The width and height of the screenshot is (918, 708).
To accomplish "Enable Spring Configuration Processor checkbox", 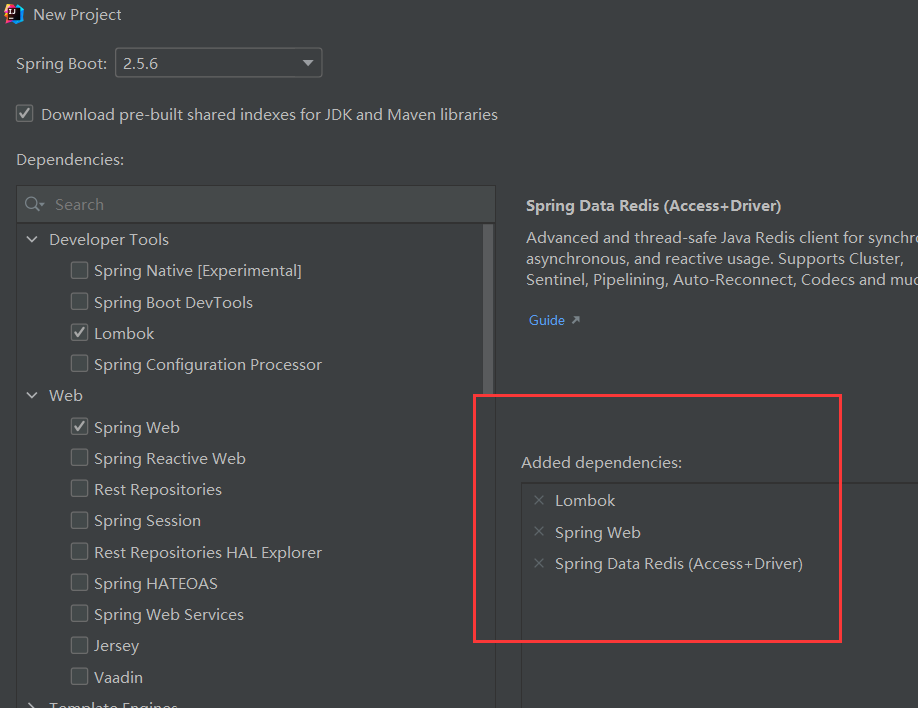I will [80, 364].
